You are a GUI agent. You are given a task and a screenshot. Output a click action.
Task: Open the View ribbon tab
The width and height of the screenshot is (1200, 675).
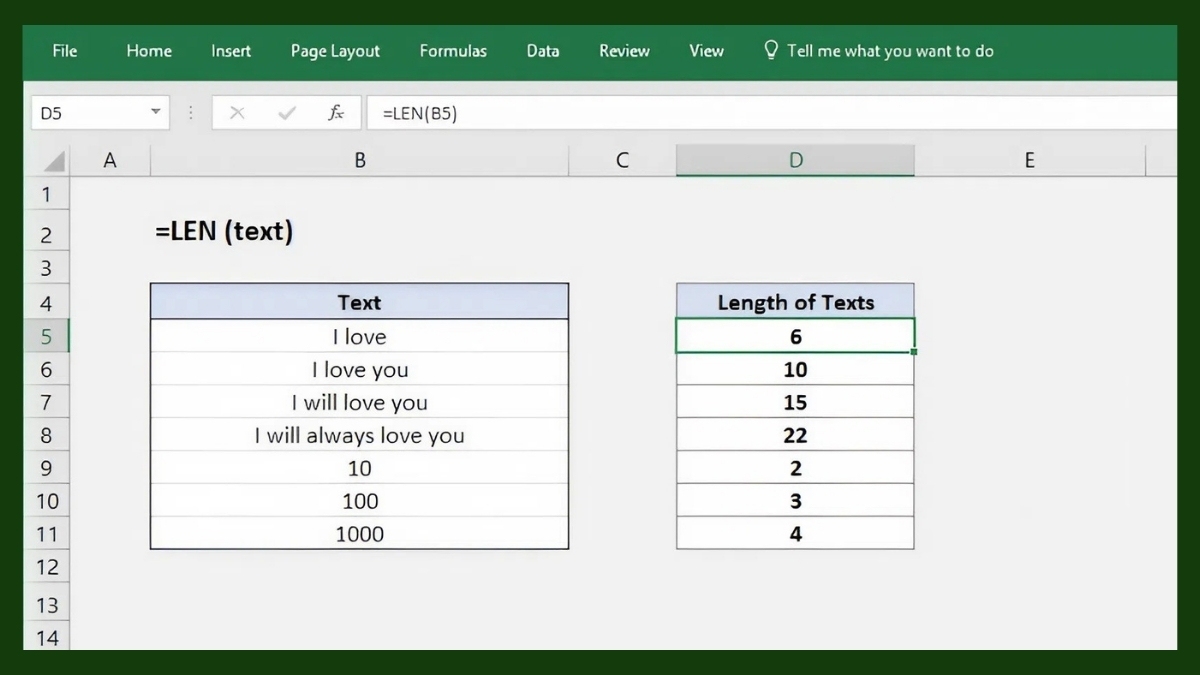(706, 50)
